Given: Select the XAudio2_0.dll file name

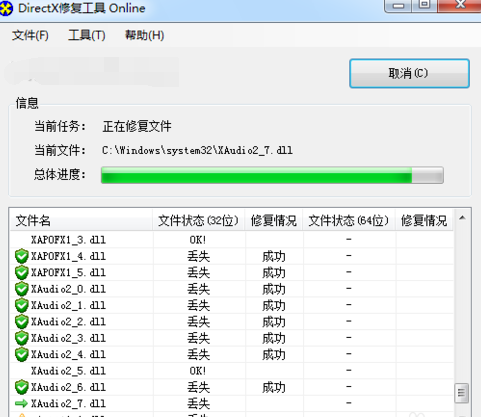Looking at the screenshot, I should (68, 289).
